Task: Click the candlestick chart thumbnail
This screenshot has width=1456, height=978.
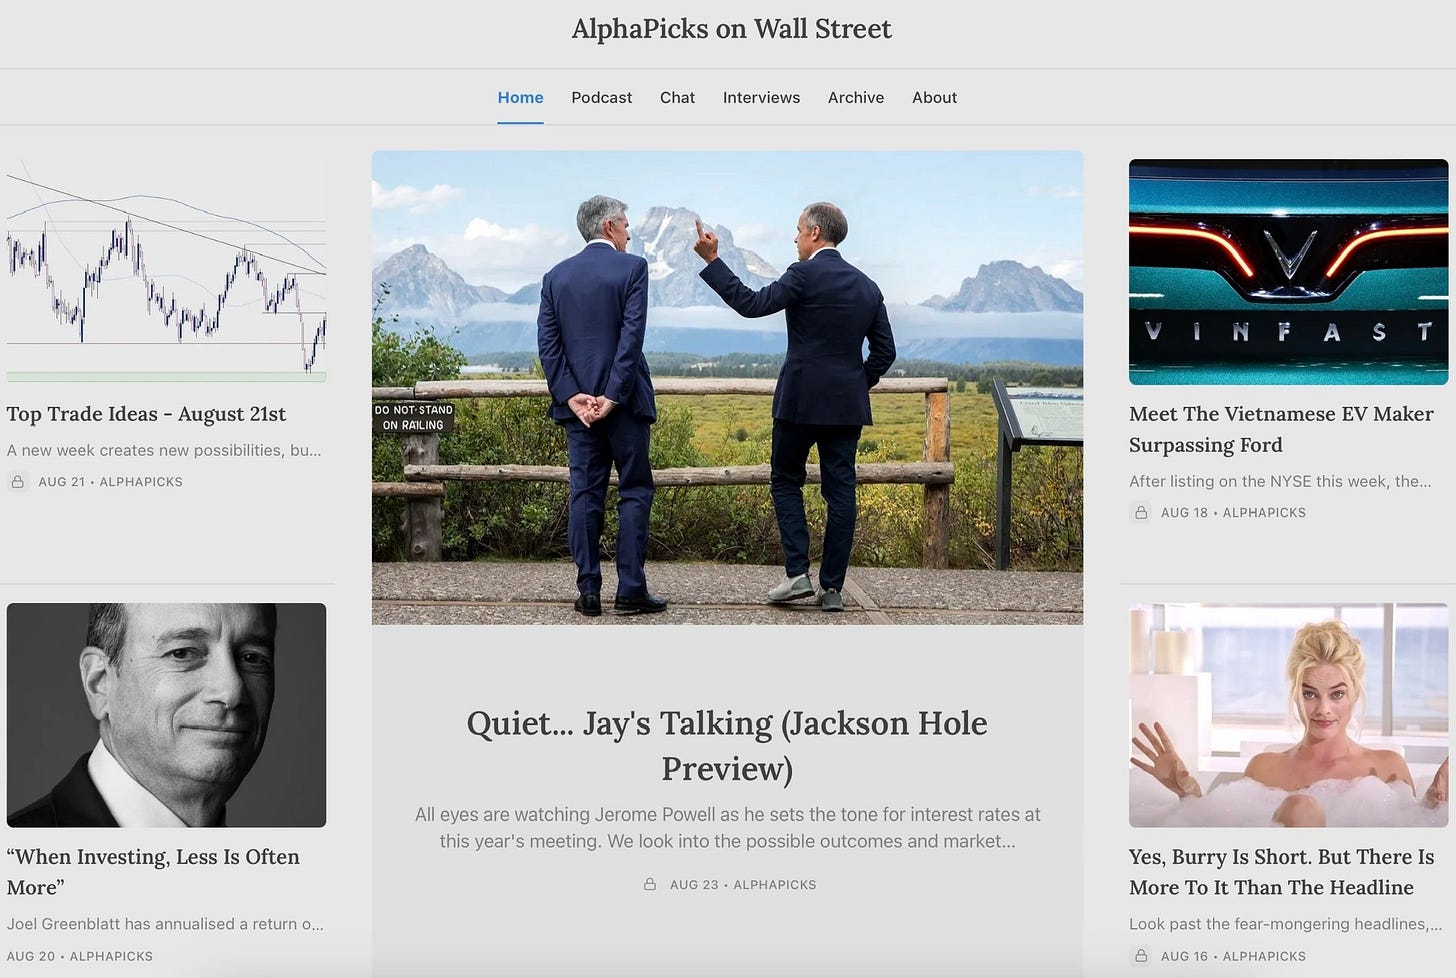Action: pyautogui.click(x=166, y=271)
